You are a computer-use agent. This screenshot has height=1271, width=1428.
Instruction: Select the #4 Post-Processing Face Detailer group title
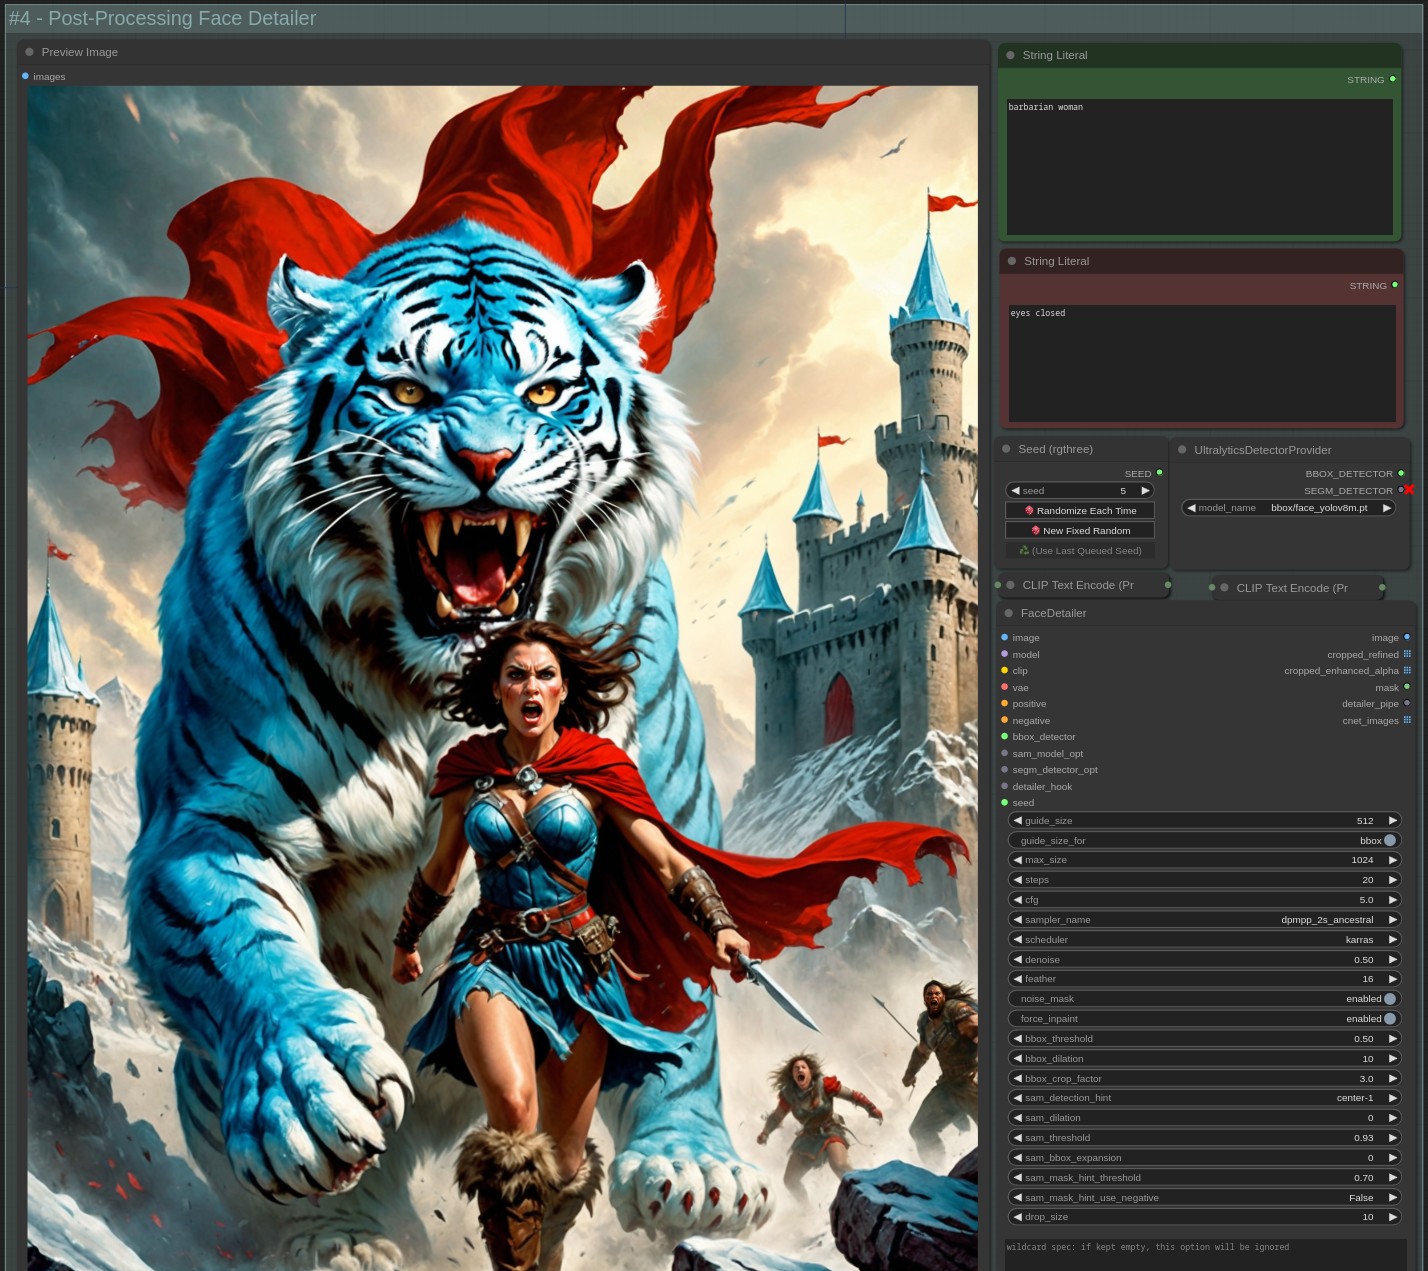coord(162,18)
